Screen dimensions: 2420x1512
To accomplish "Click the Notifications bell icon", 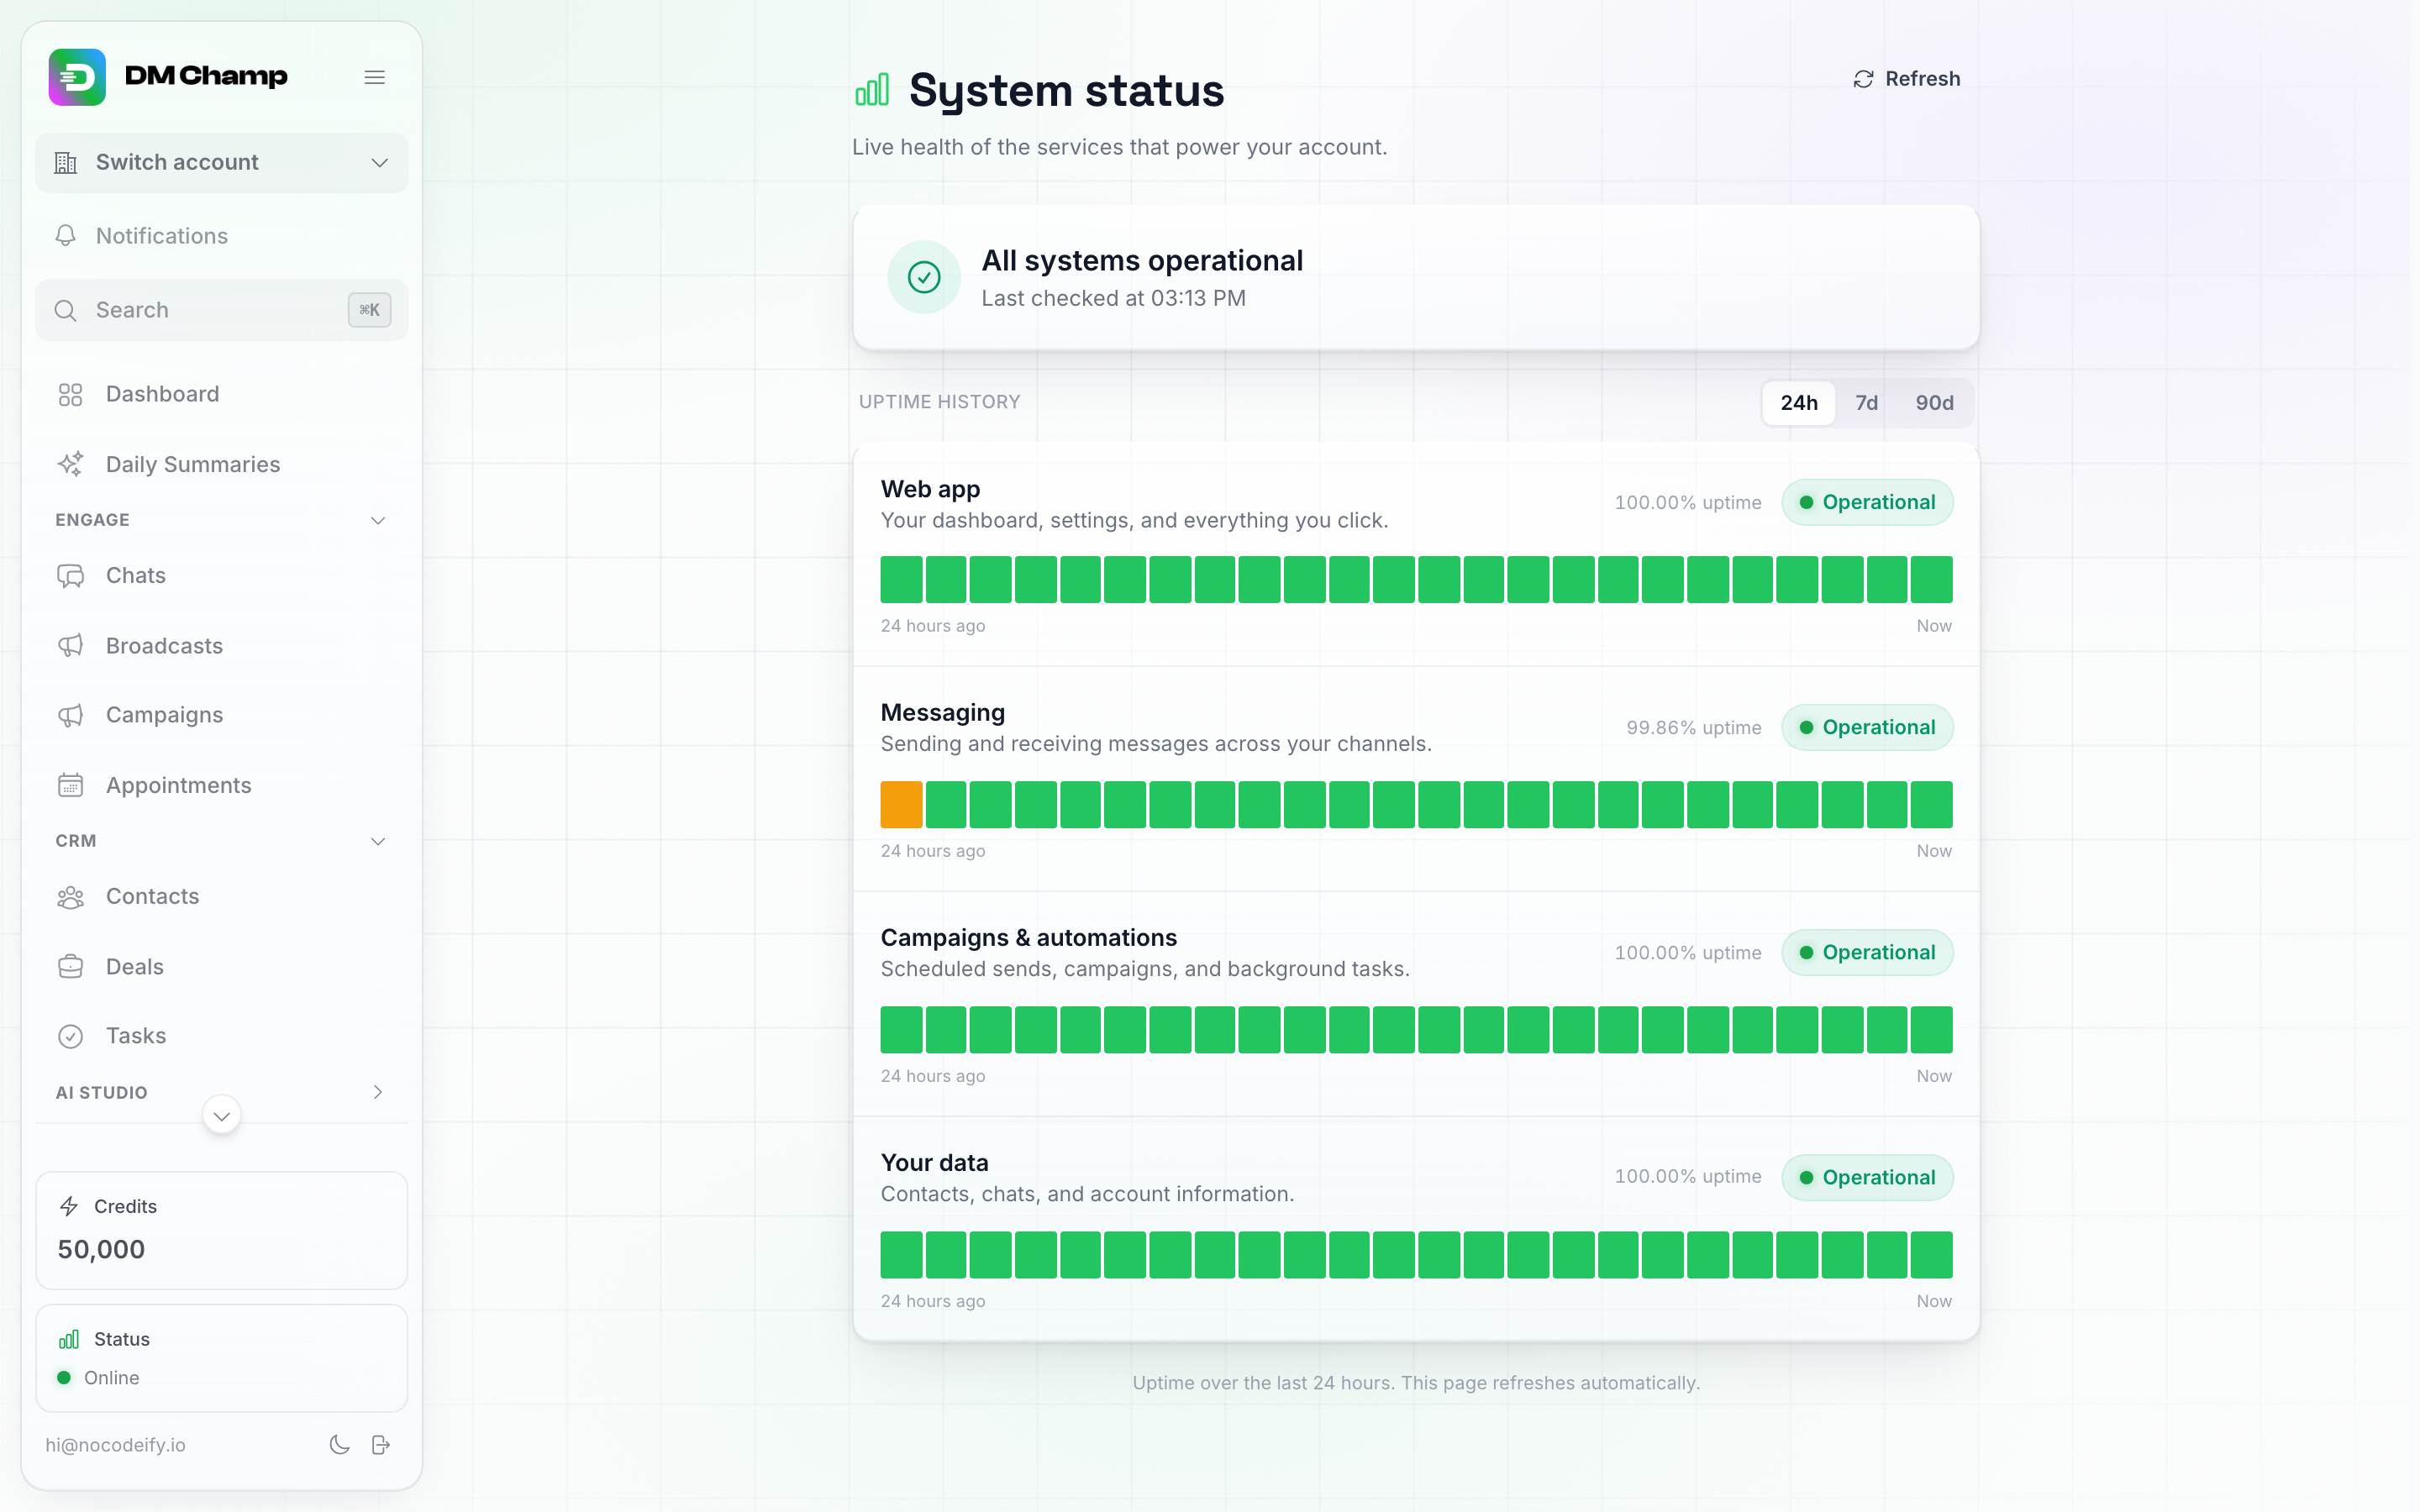I will click(66, 235).
